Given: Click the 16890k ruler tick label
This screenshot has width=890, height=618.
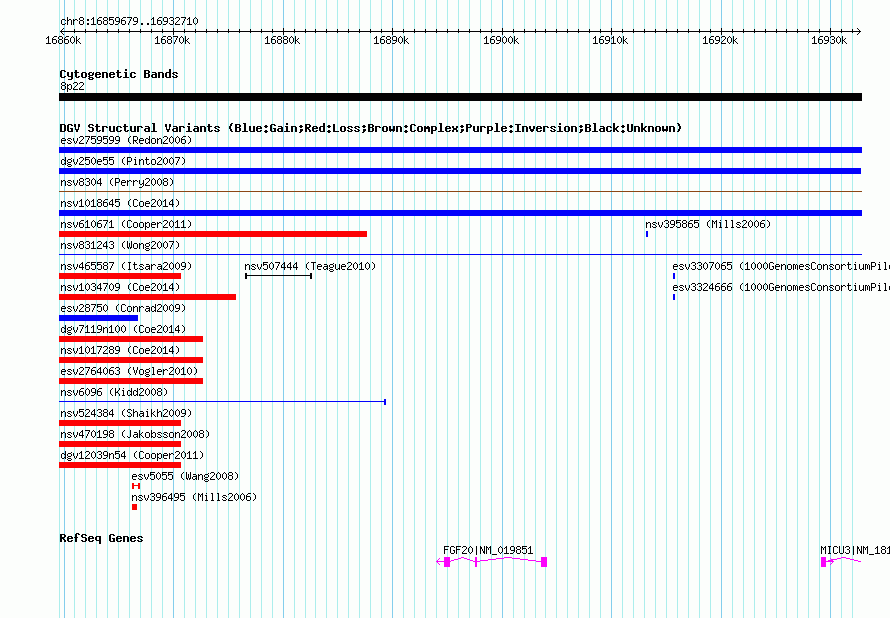Looking at the screenshot, I should pos(391,41).
